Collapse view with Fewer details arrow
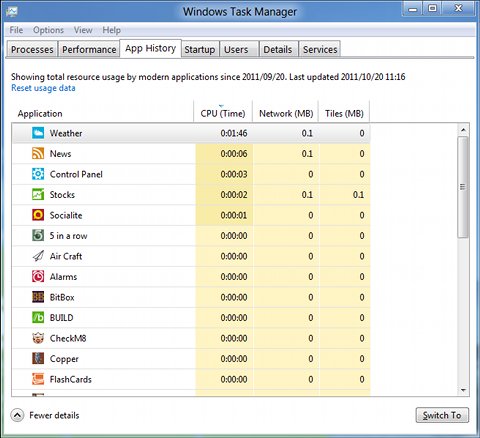The height and width of the screenshot is (438, 480). 17,415
